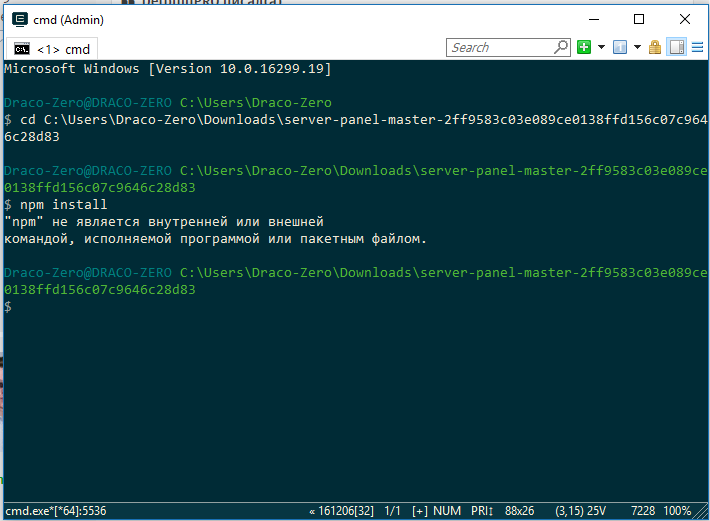
Task: Click the resize grip at bottom-right corner
Action: click(x=702, y=513)
